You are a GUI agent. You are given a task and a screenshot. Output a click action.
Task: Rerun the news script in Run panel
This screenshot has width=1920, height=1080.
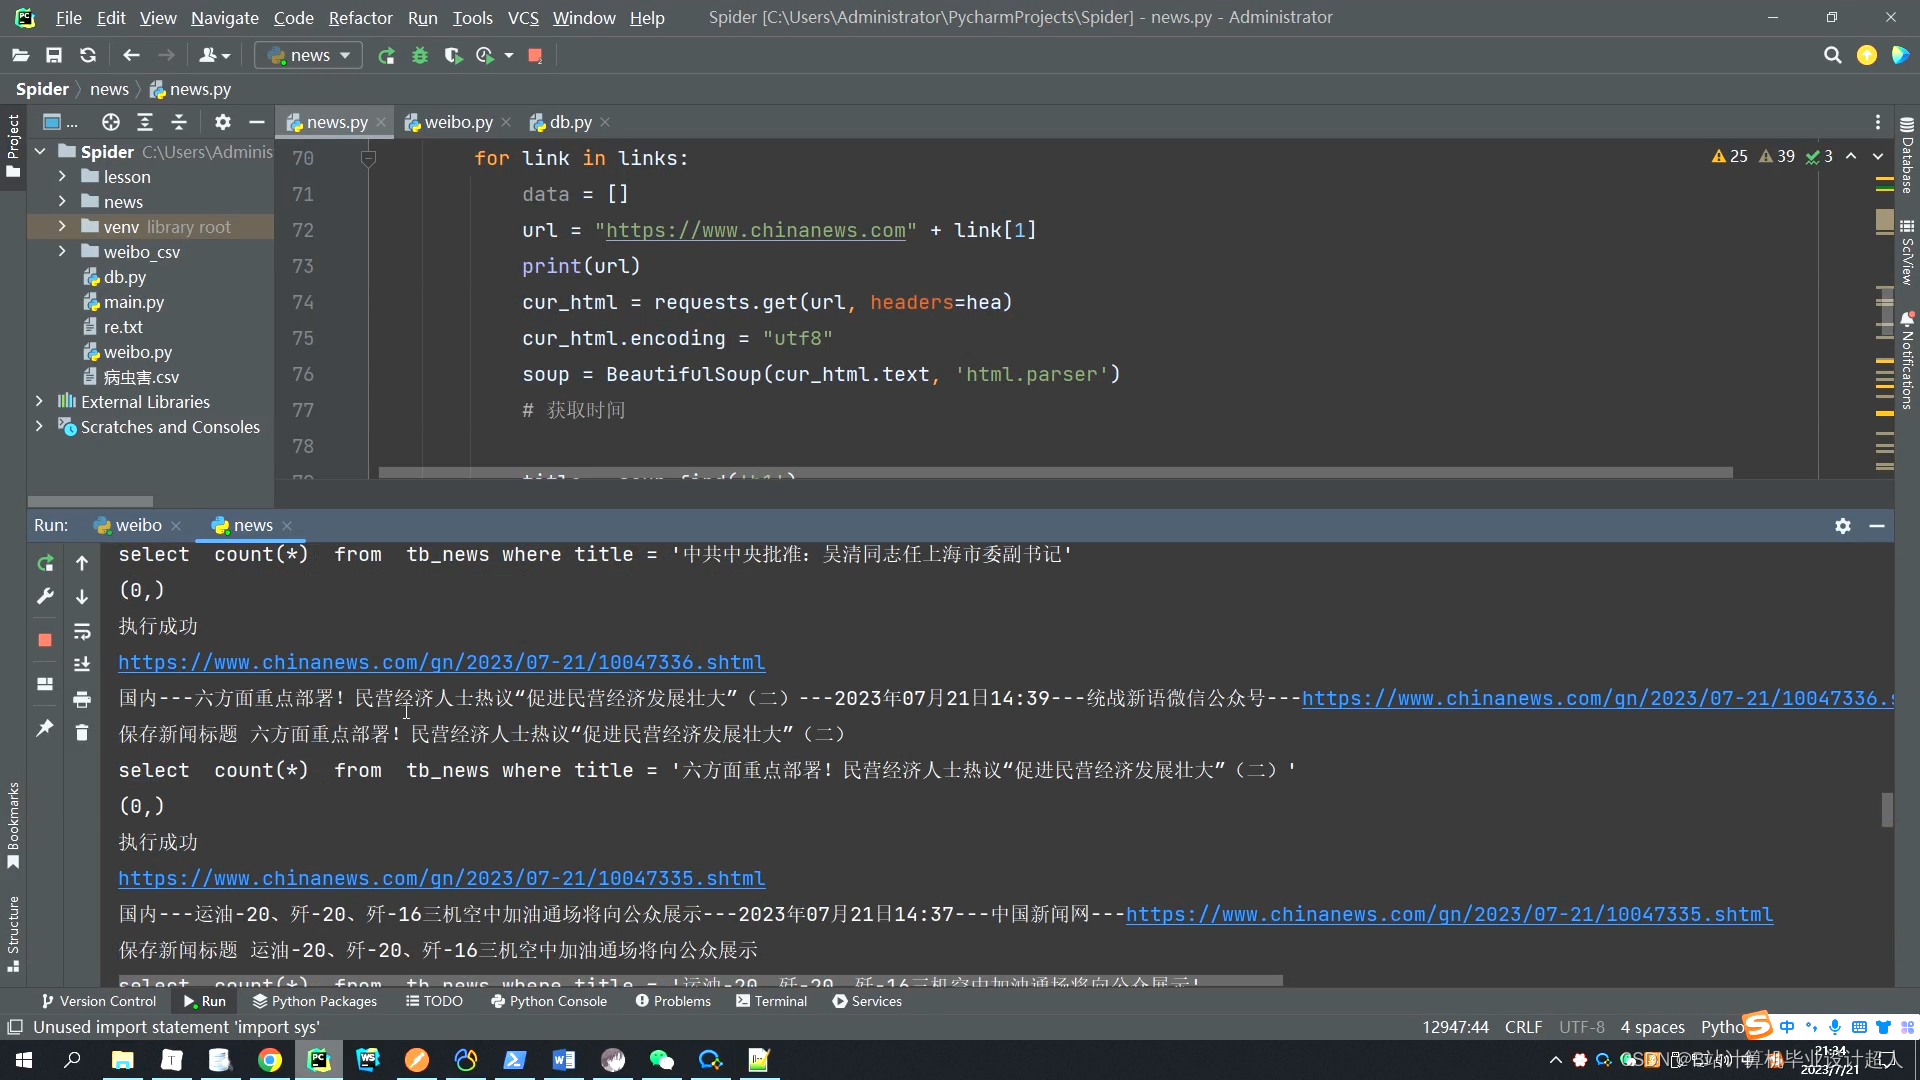point(45,564)
